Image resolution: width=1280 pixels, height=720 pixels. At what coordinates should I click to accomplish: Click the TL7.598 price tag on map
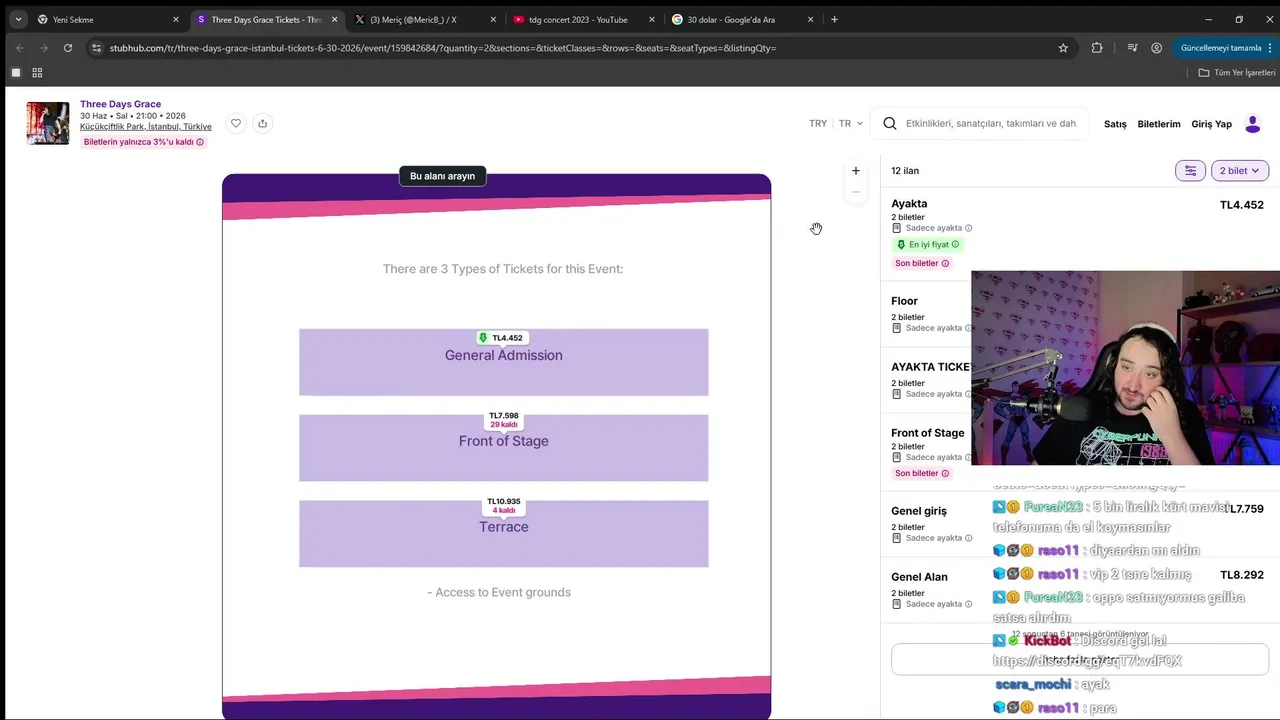[x=503, y=420]
